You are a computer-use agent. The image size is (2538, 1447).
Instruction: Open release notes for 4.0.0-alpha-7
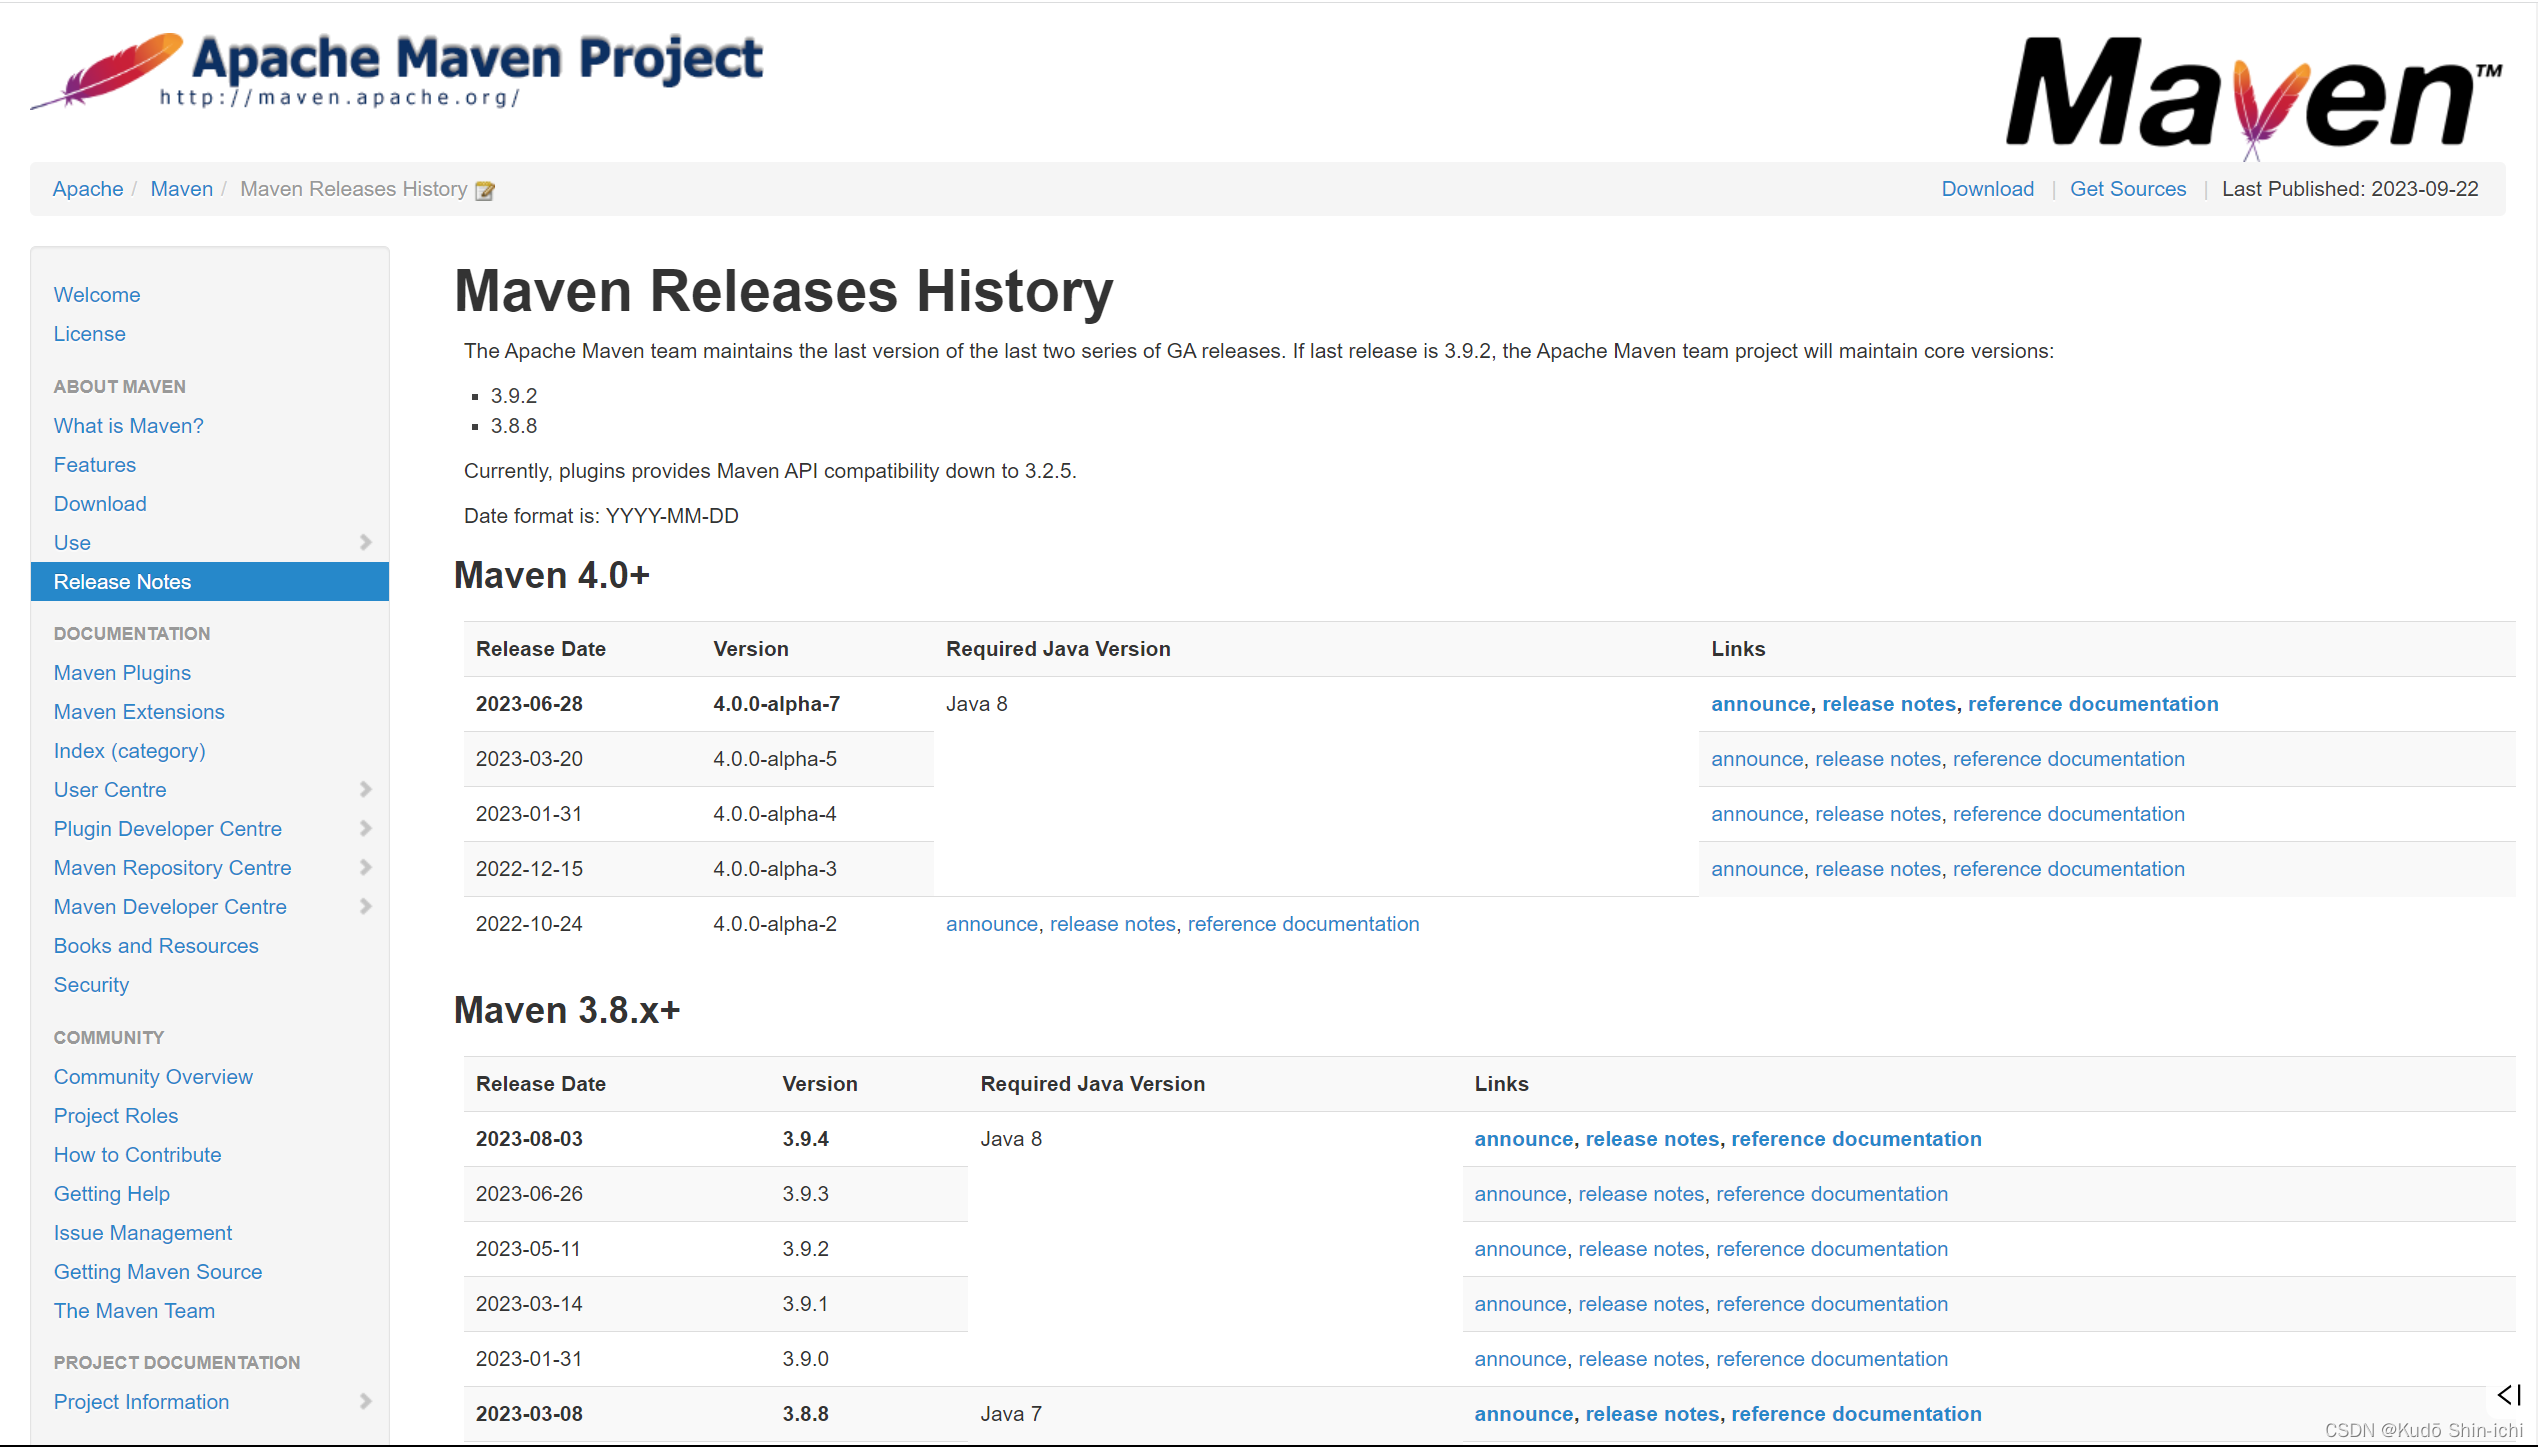1888,704
